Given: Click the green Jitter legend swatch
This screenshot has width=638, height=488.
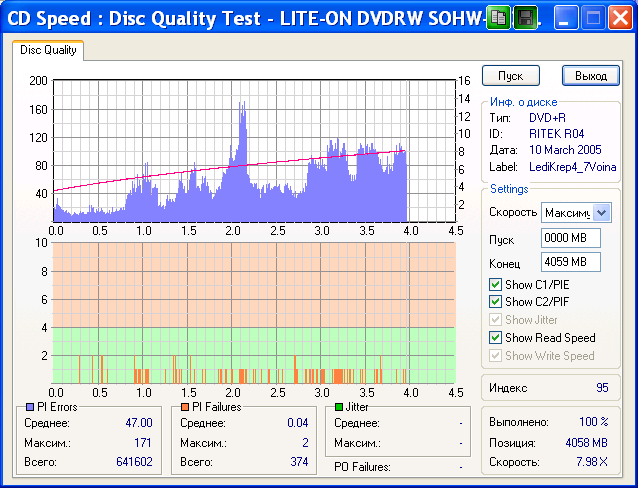Looking at the screenshot, I should pyautogui.click(x=337, y=407).
